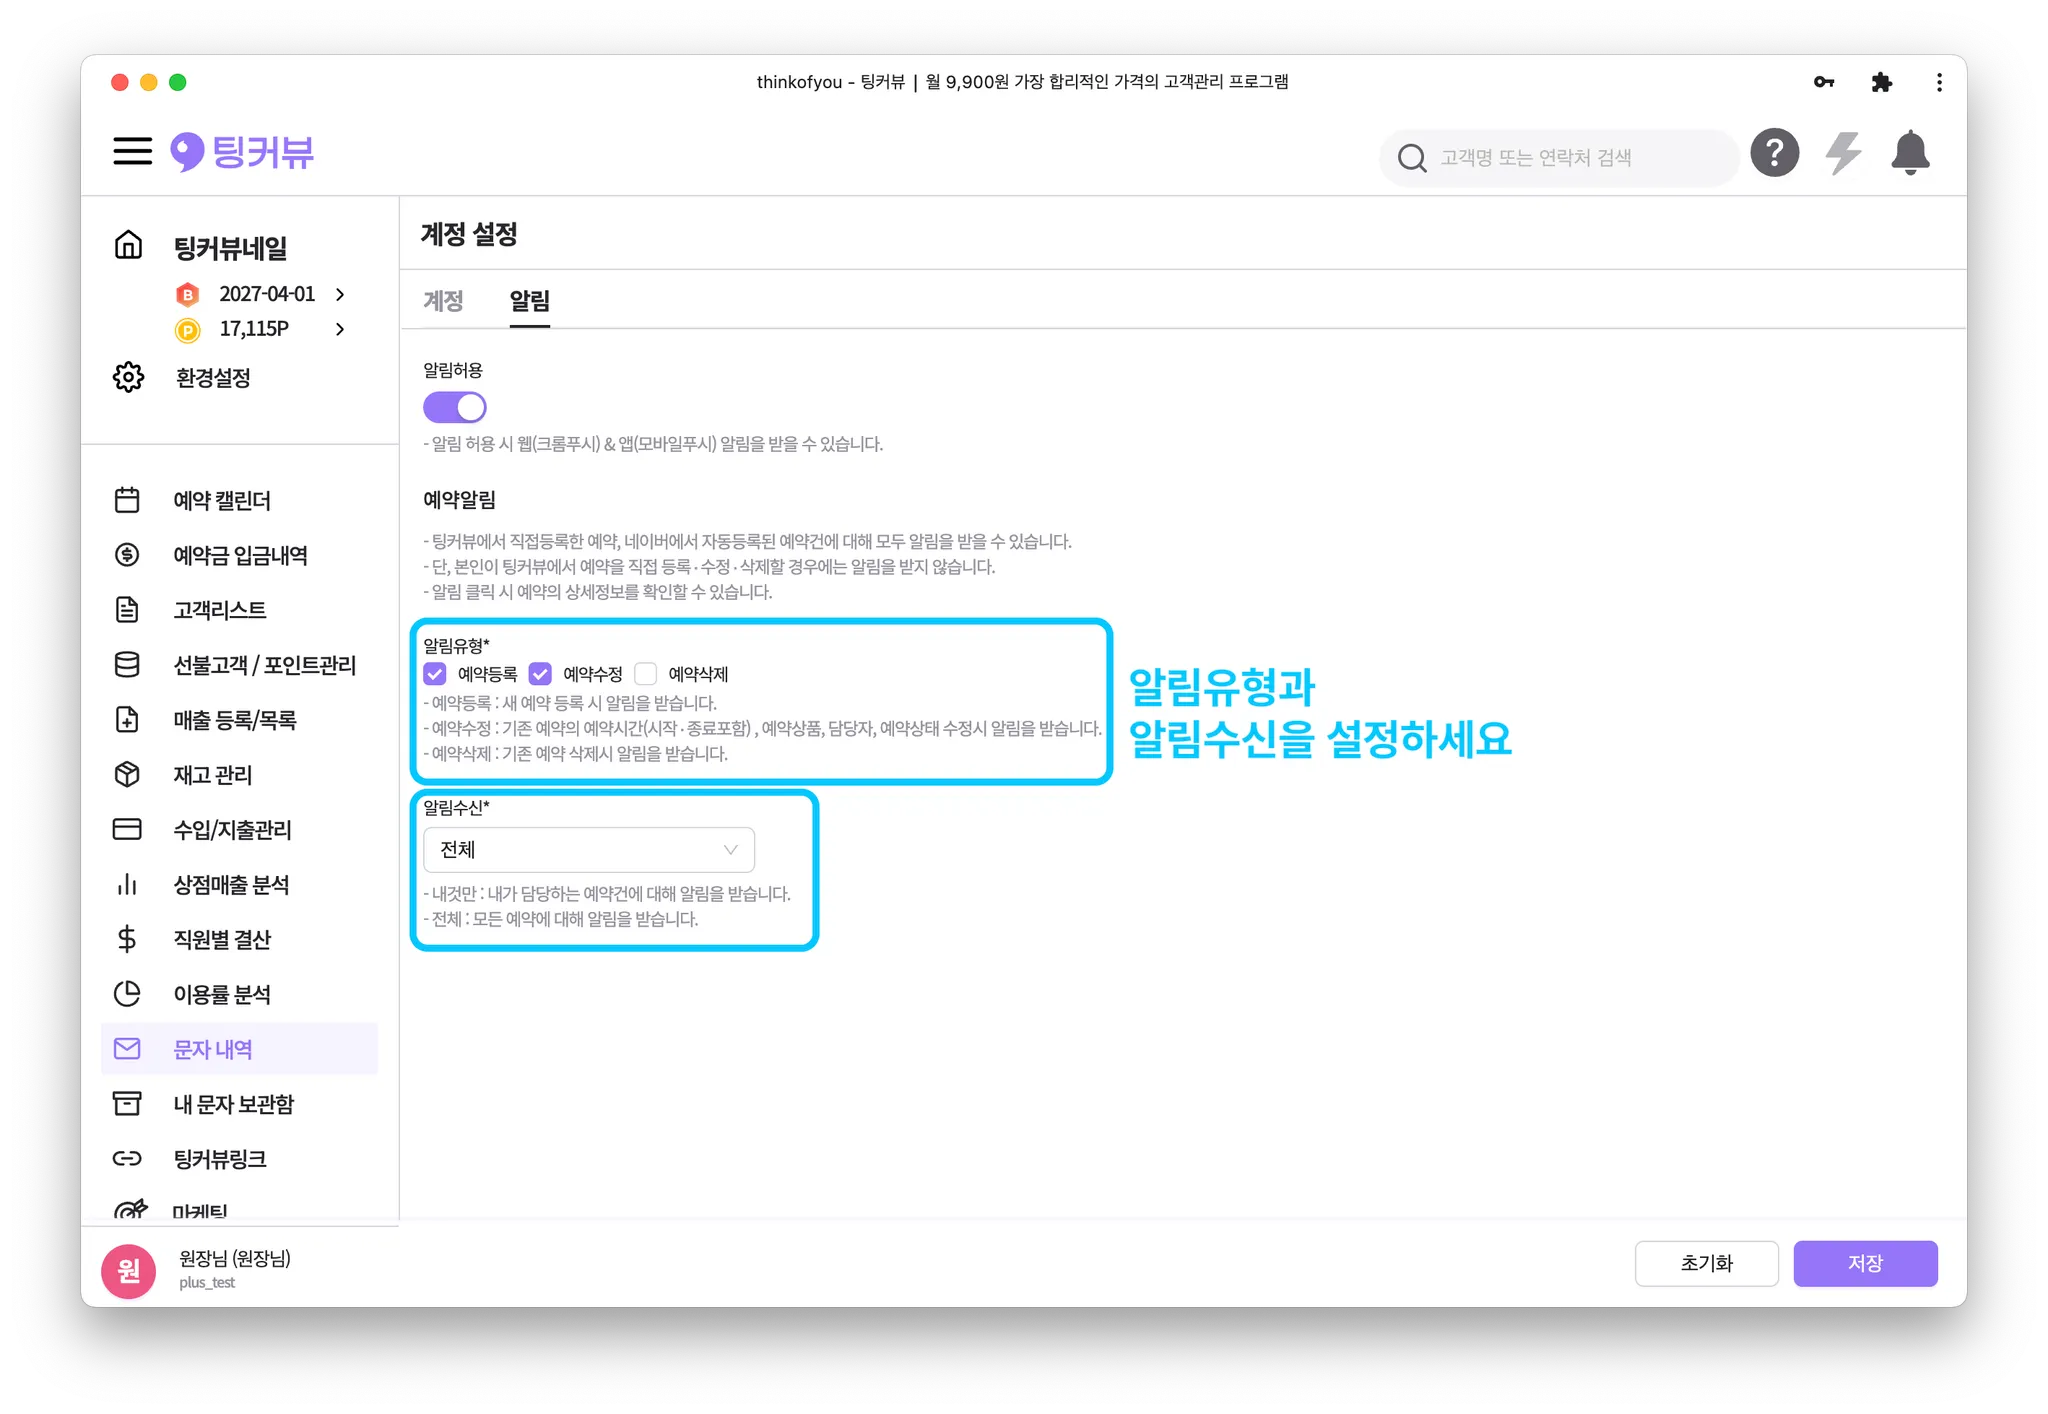Click the 재고 관리 box icon
Screen dimensions: 2048x1414
coord(127,774)
